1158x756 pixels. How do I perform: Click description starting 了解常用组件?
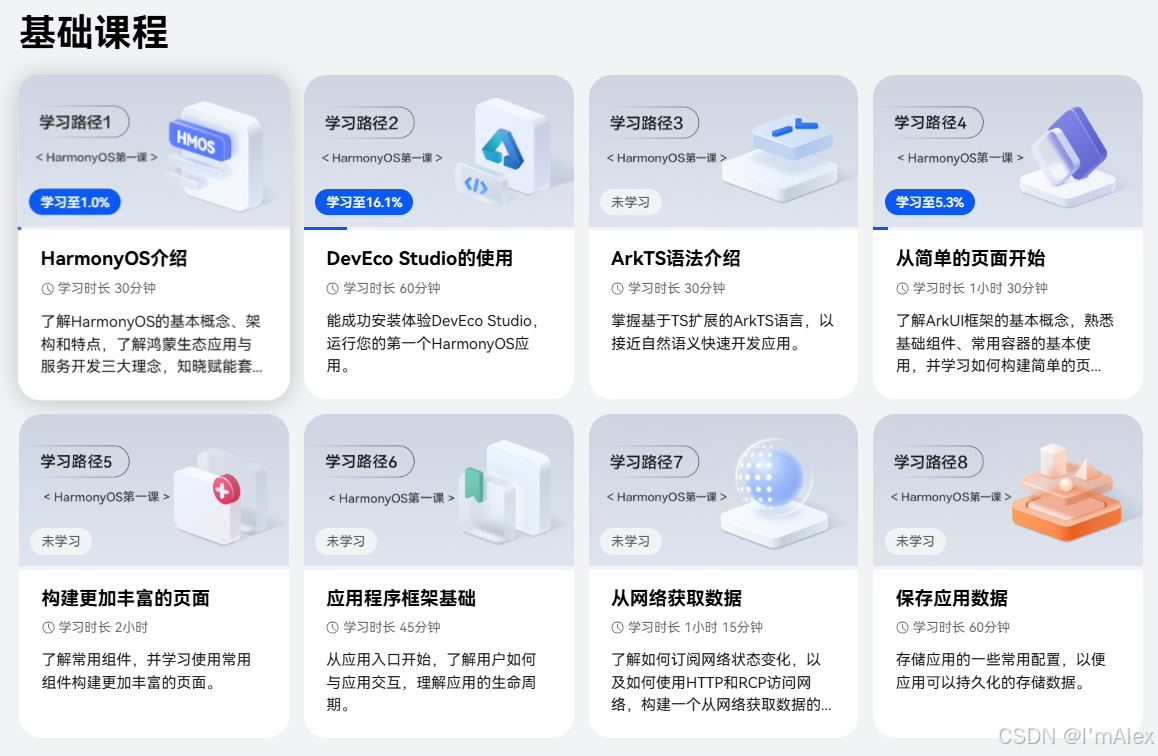[x=146, y=671]
